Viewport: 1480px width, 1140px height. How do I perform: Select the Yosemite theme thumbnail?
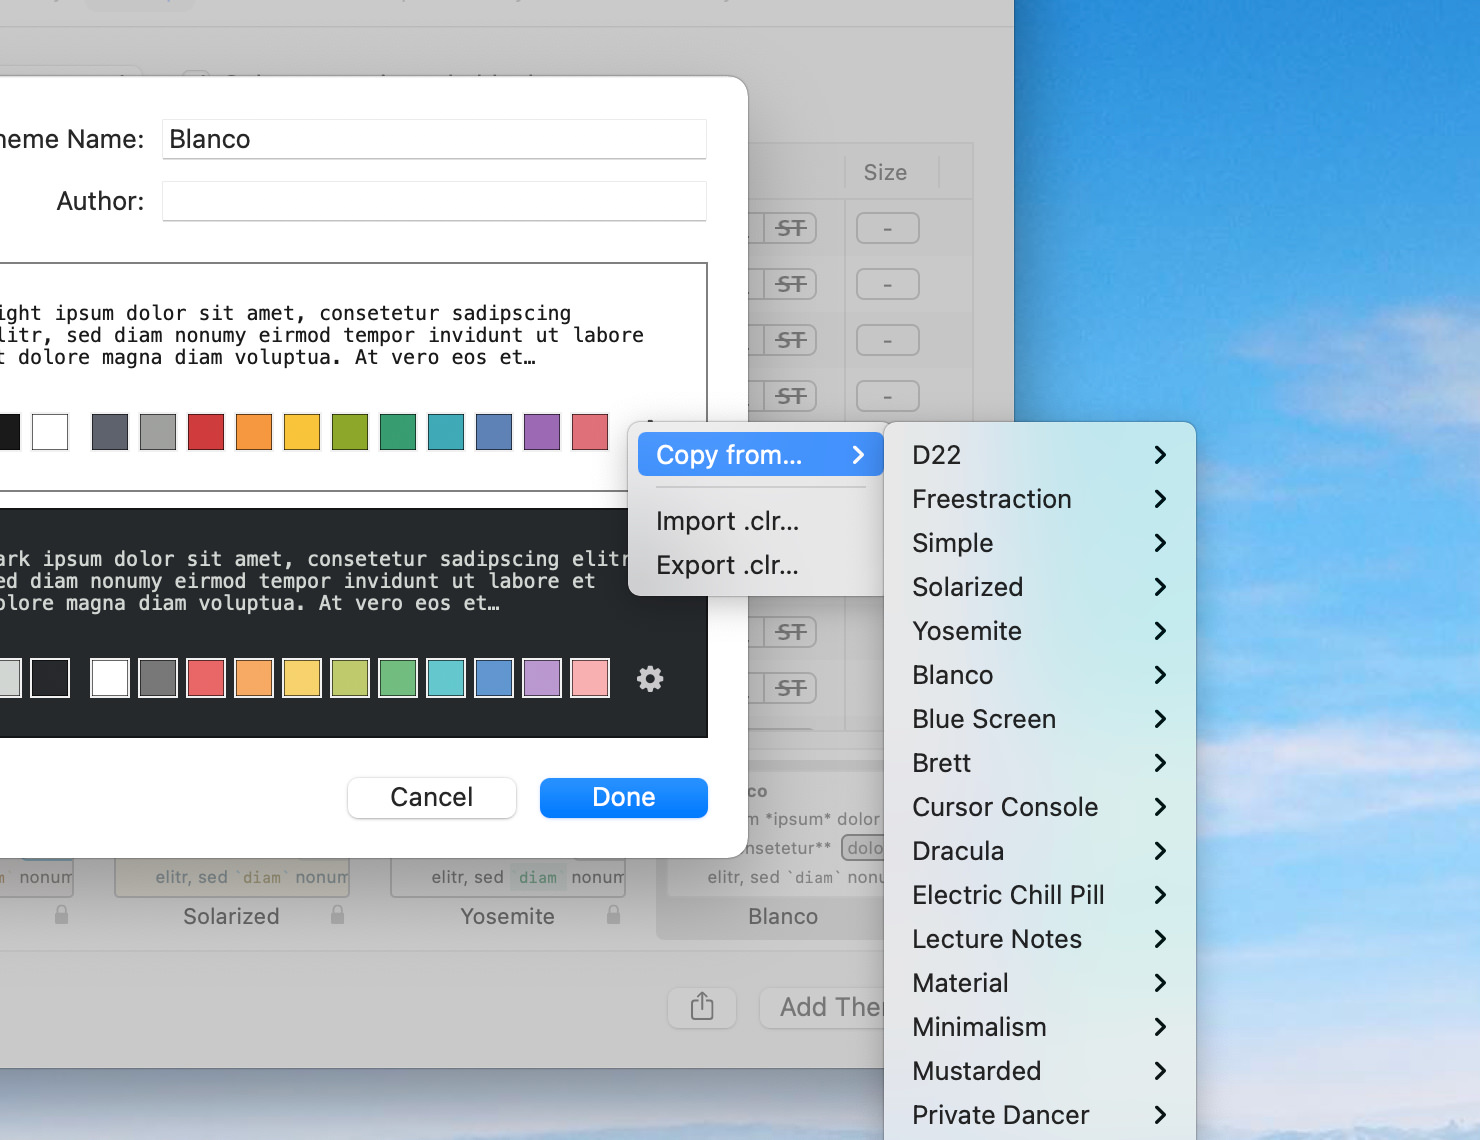[508, 878]
